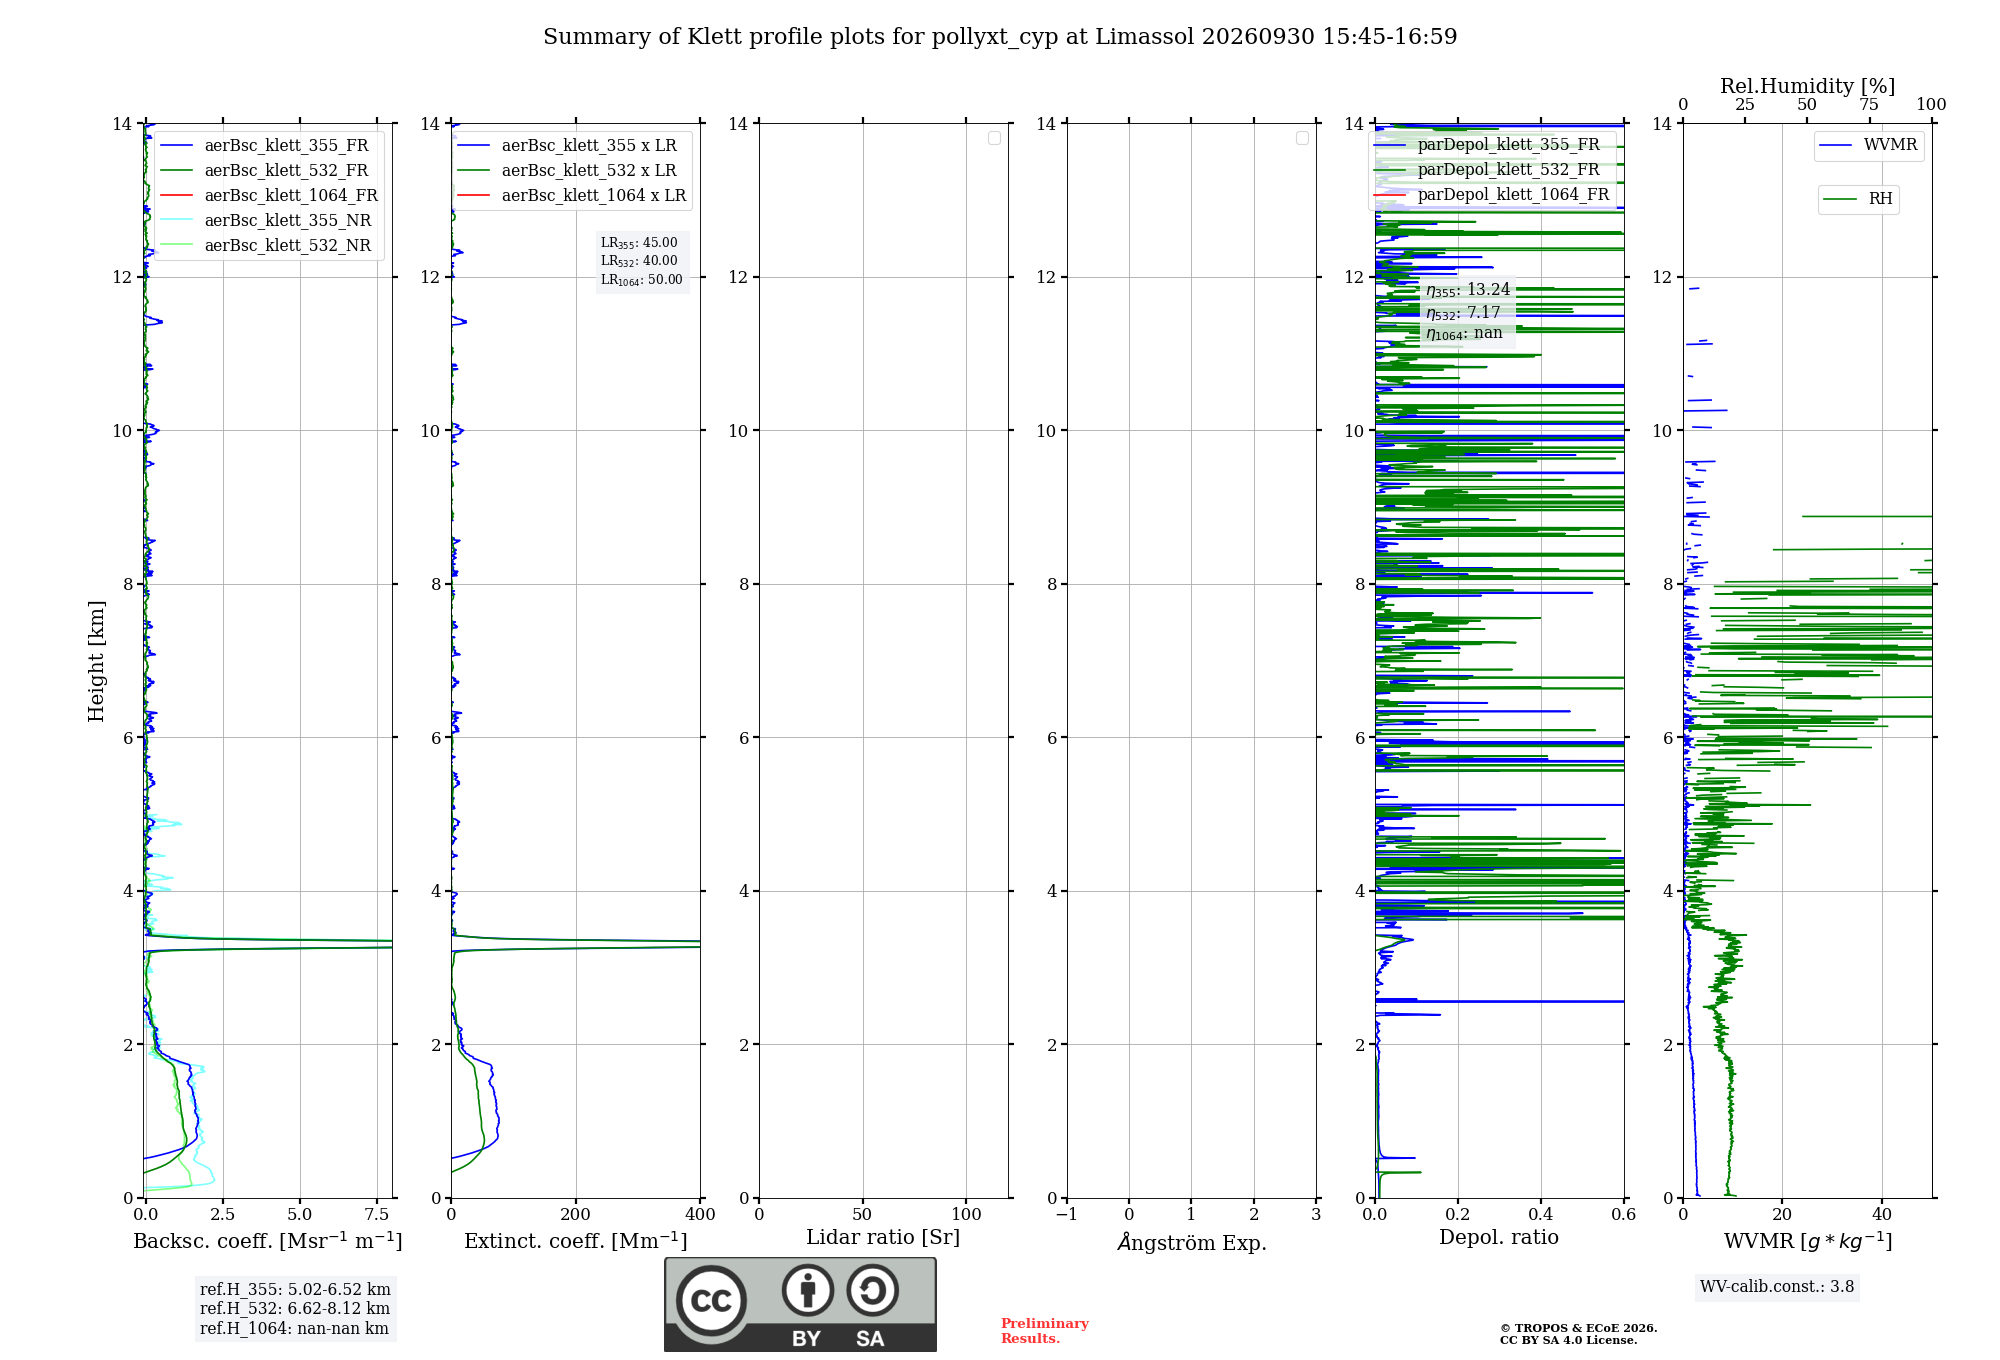This screenshot has width=2000, height=1360.
Task: Click the ShareAlike SA circular arrow icon
Action: (872, 1290)
